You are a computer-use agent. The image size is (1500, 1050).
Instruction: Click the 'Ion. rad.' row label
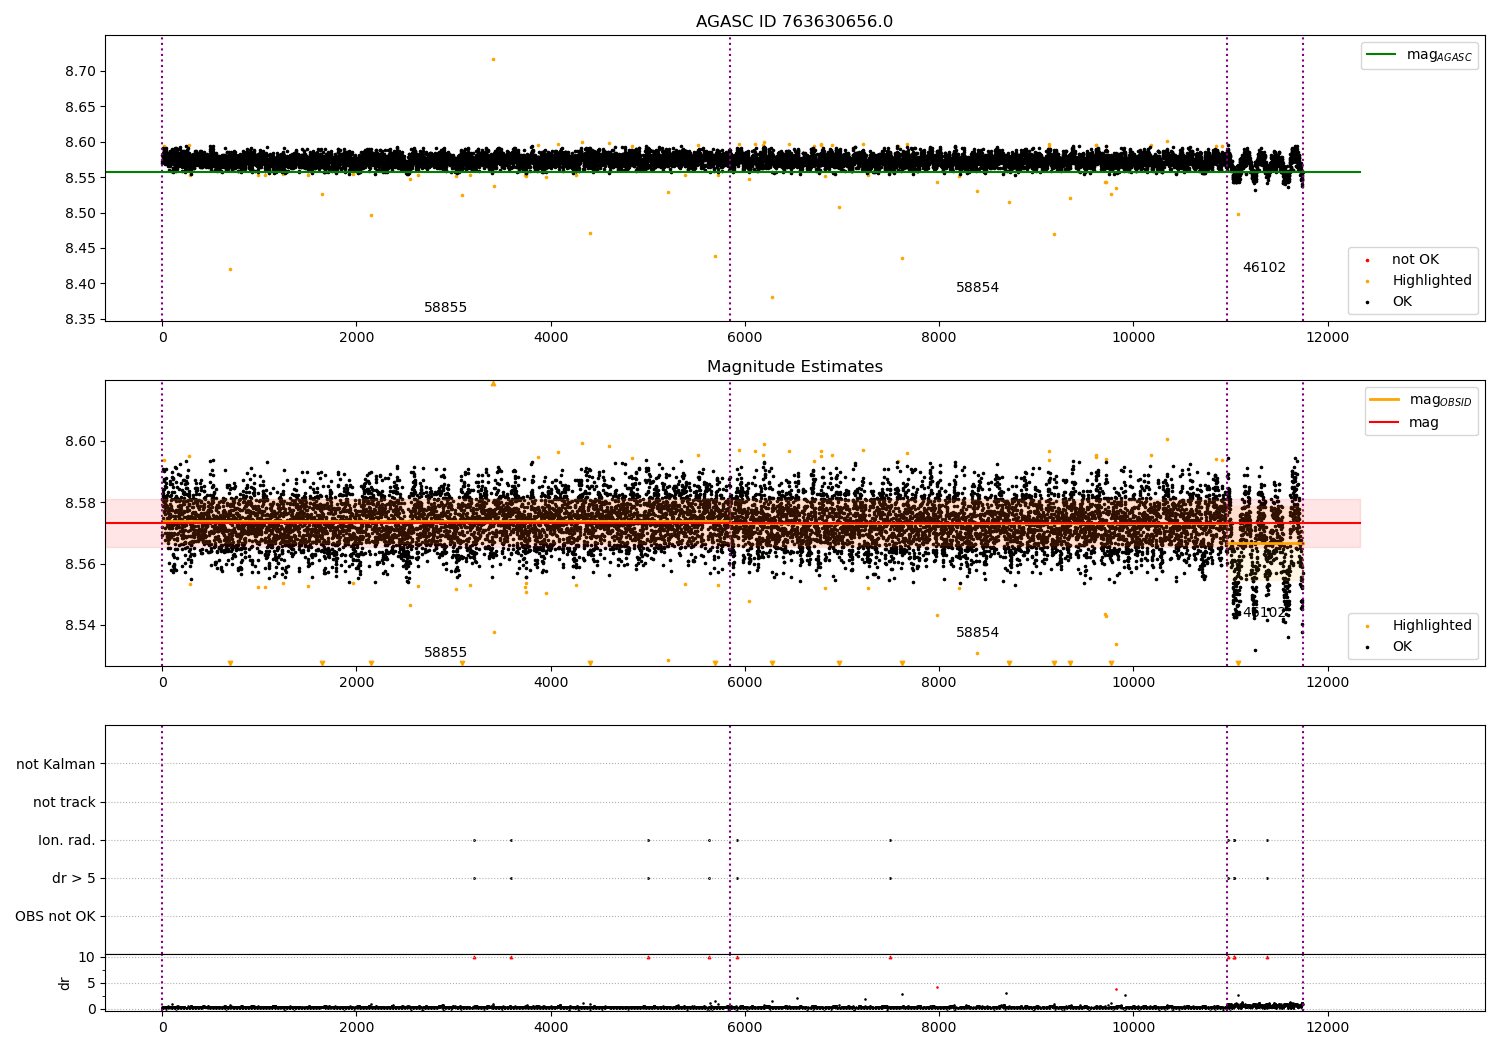tap(67, 840)
